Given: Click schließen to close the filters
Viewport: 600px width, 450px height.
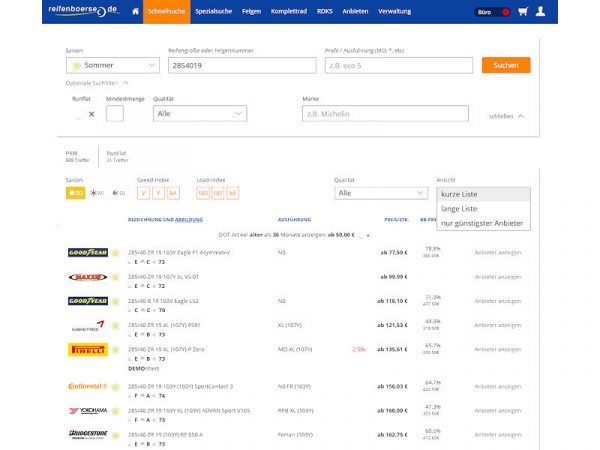Looking at the screenshot, I should click(506, 116).
